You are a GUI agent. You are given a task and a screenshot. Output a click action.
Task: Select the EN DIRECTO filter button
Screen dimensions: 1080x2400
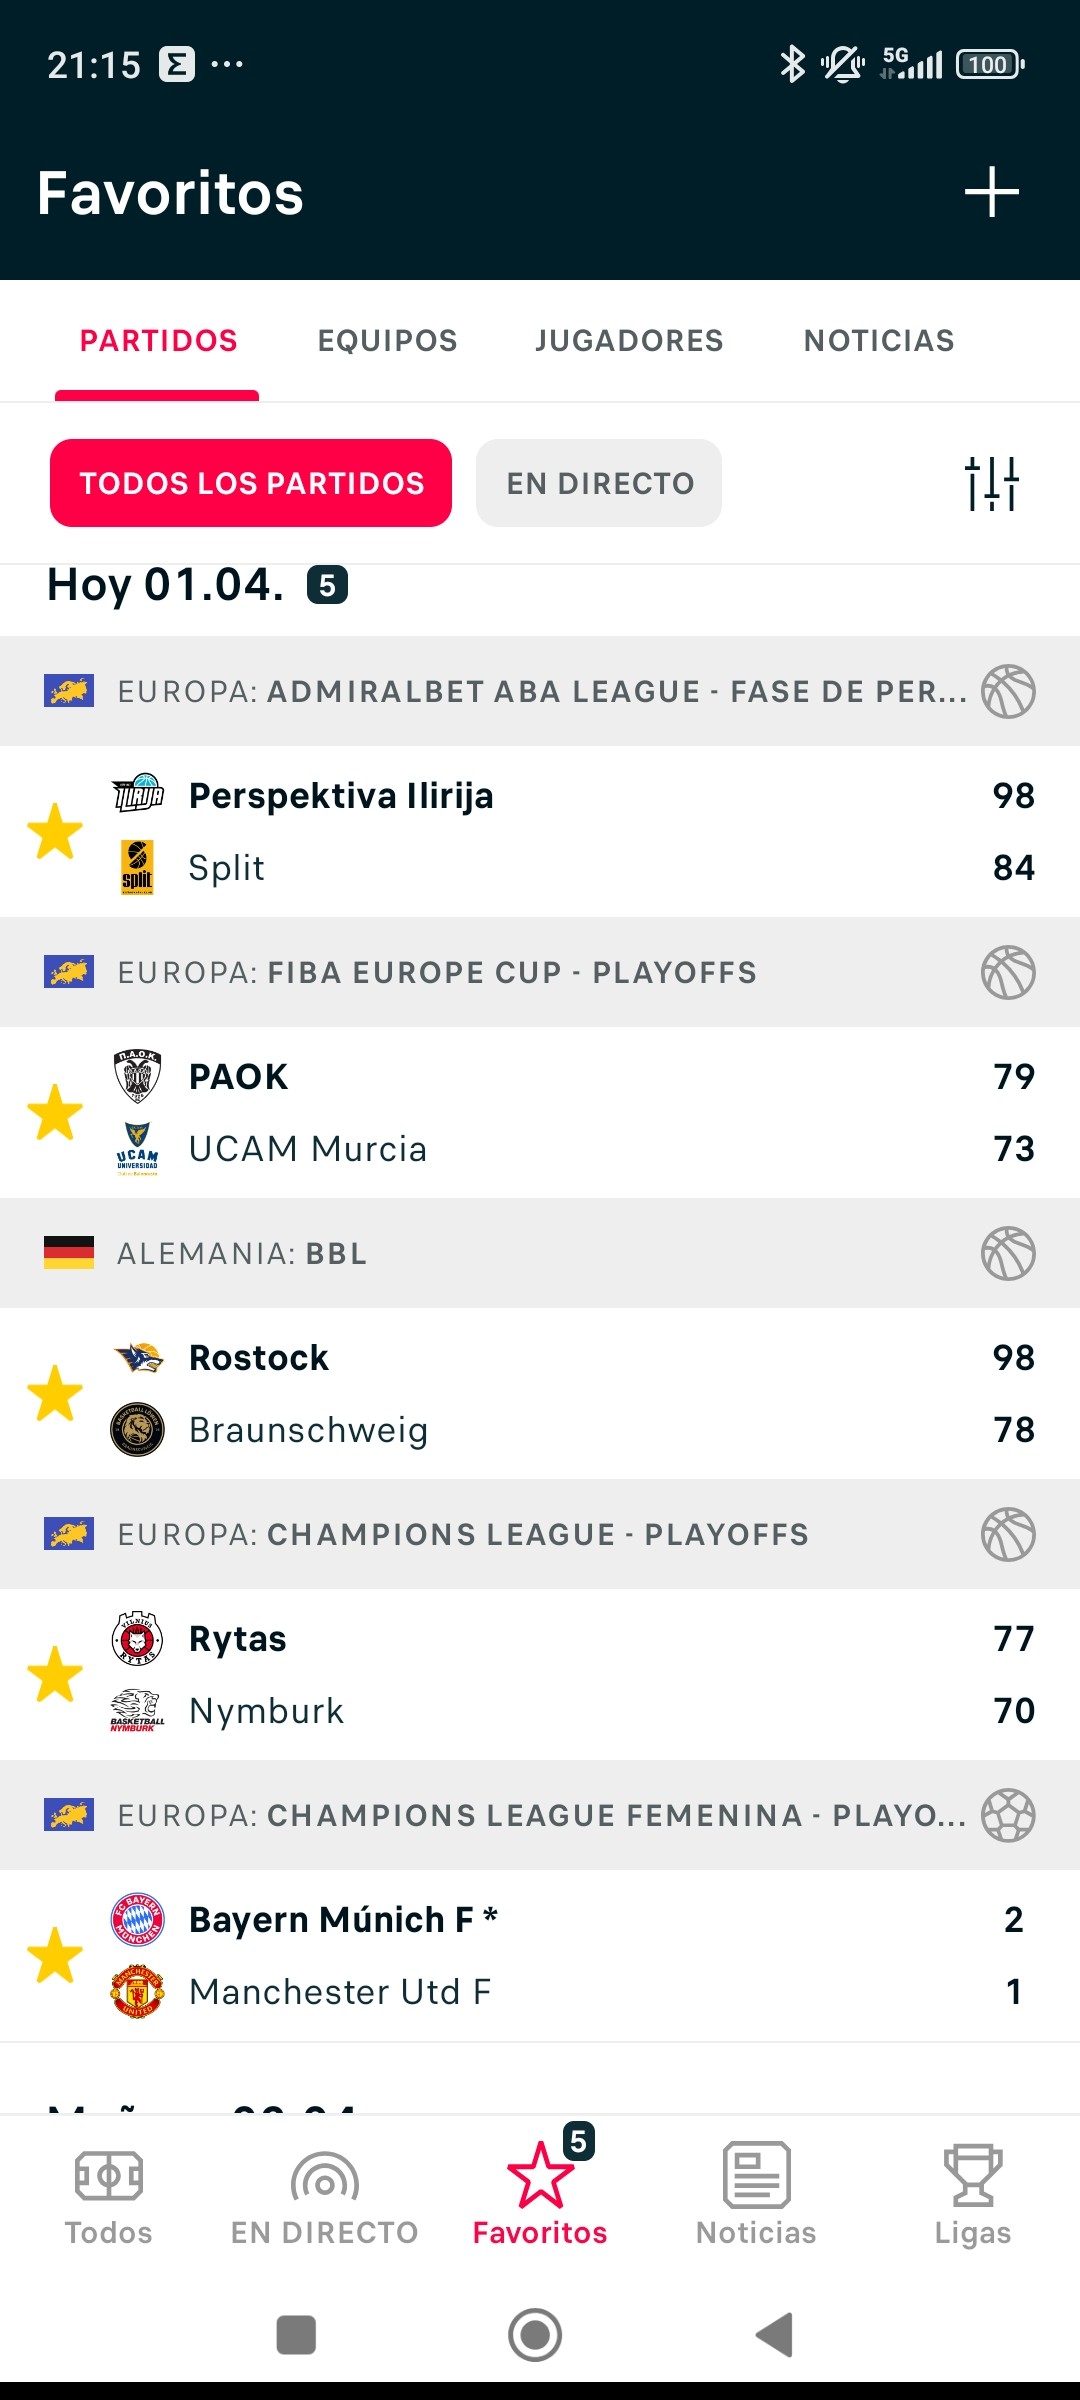pyautogui.click(x=599, y=483)
